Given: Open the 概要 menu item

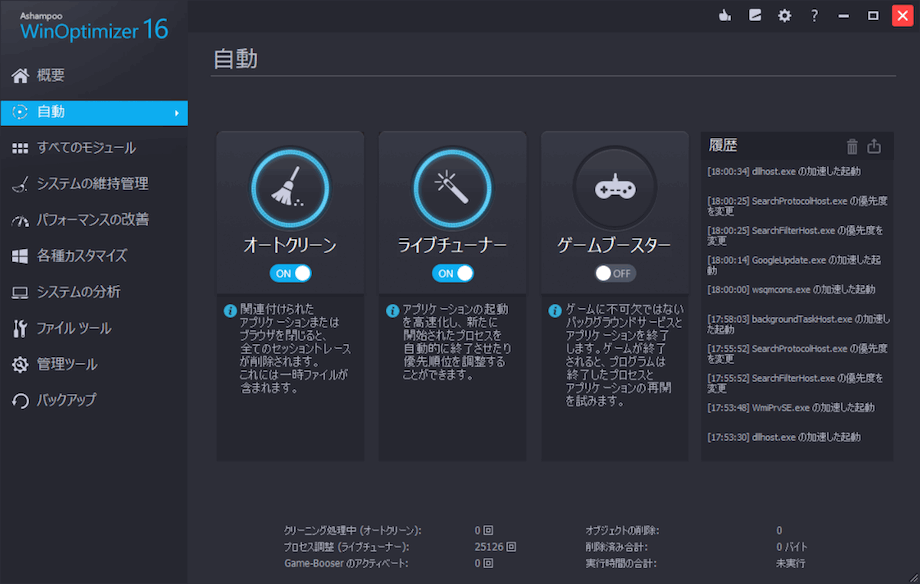Looking at the screenshot, I should [94, 76].
